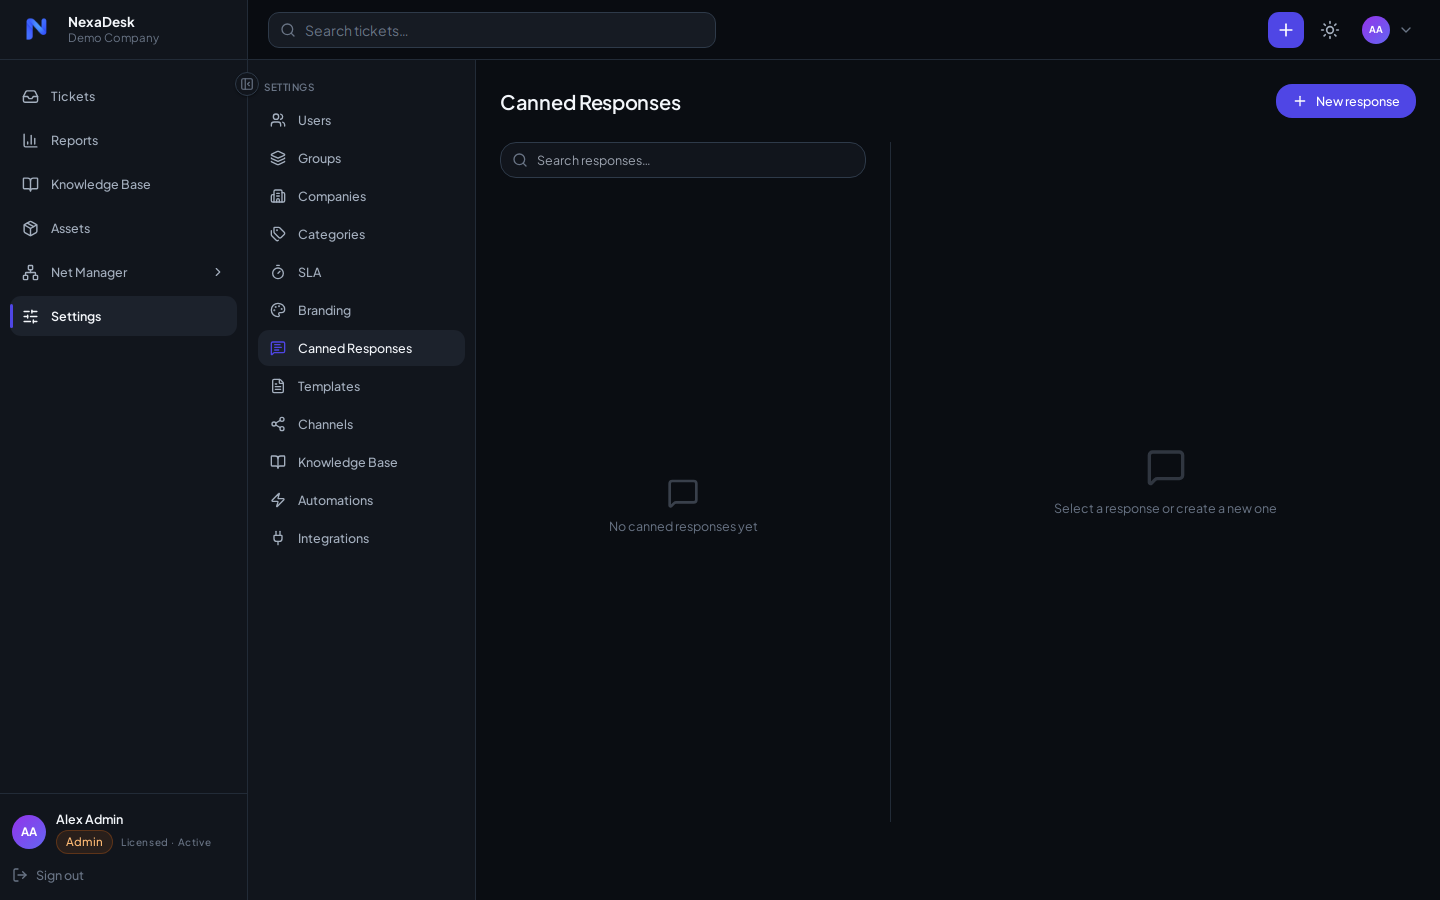Open the Groups settings section
The height and width of the screenshot is (900, 1440).
(361, 158)
